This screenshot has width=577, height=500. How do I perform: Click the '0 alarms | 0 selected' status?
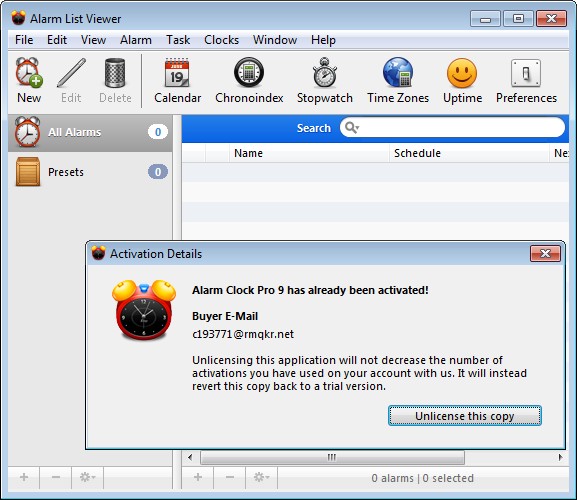(422, 478)
